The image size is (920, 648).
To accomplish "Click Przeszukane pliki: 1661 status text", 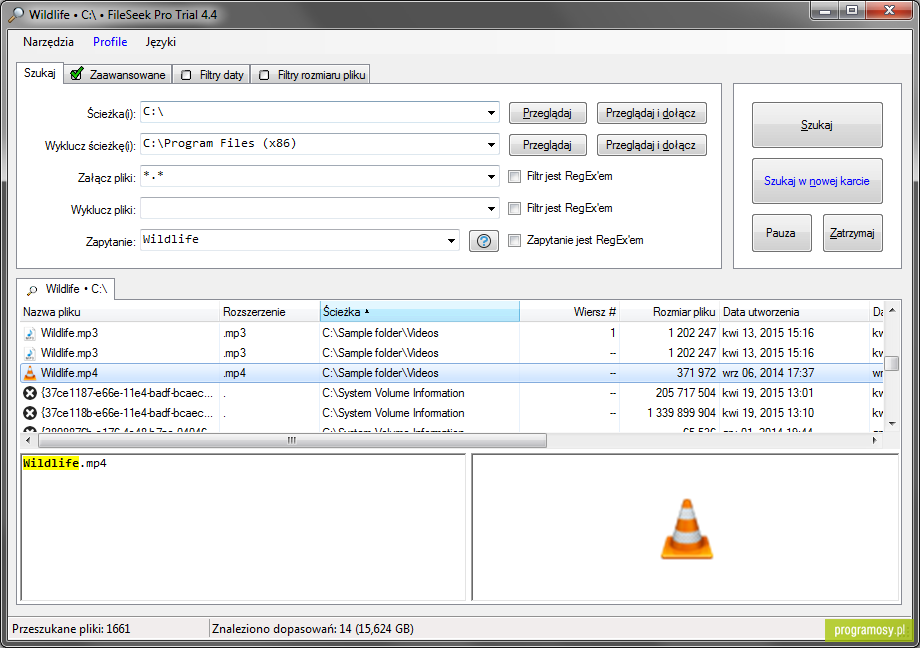I will tap(71, 629).
